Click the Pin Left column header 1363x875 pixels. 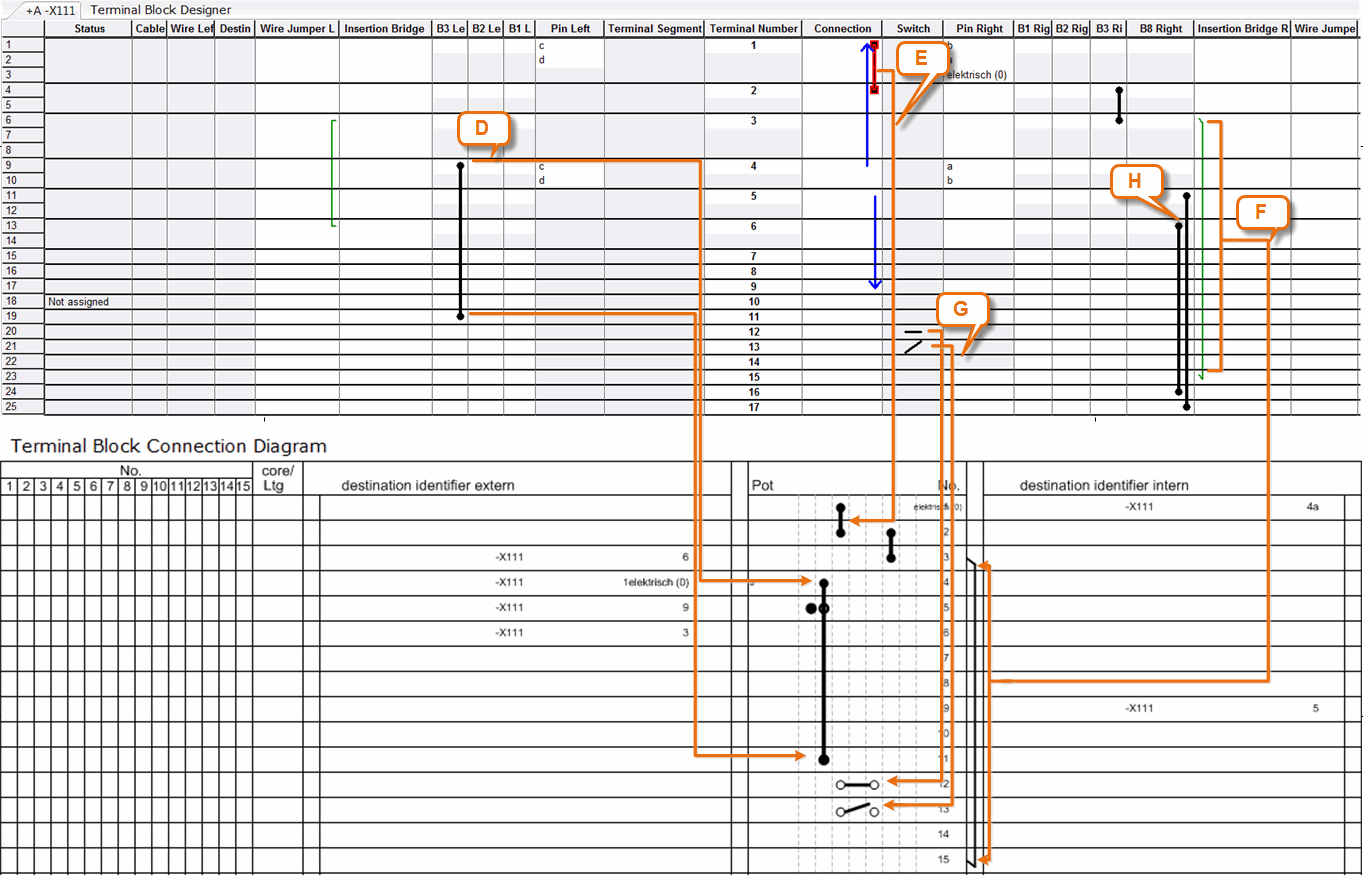coord(570,29)
